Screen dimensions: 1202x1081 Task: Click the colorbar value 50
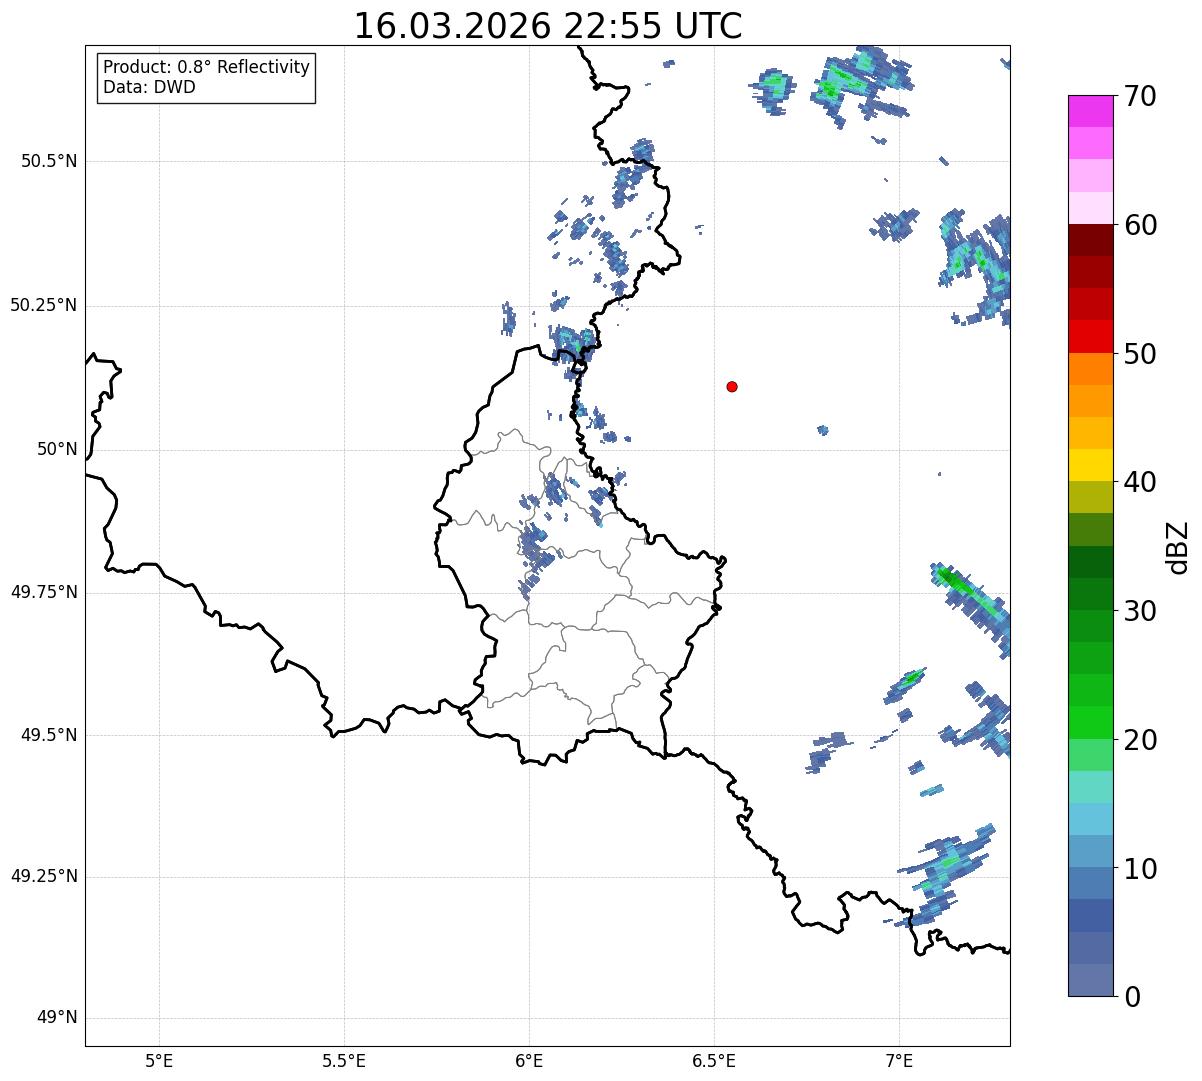pyautogui.click(x=1140, y=354)
